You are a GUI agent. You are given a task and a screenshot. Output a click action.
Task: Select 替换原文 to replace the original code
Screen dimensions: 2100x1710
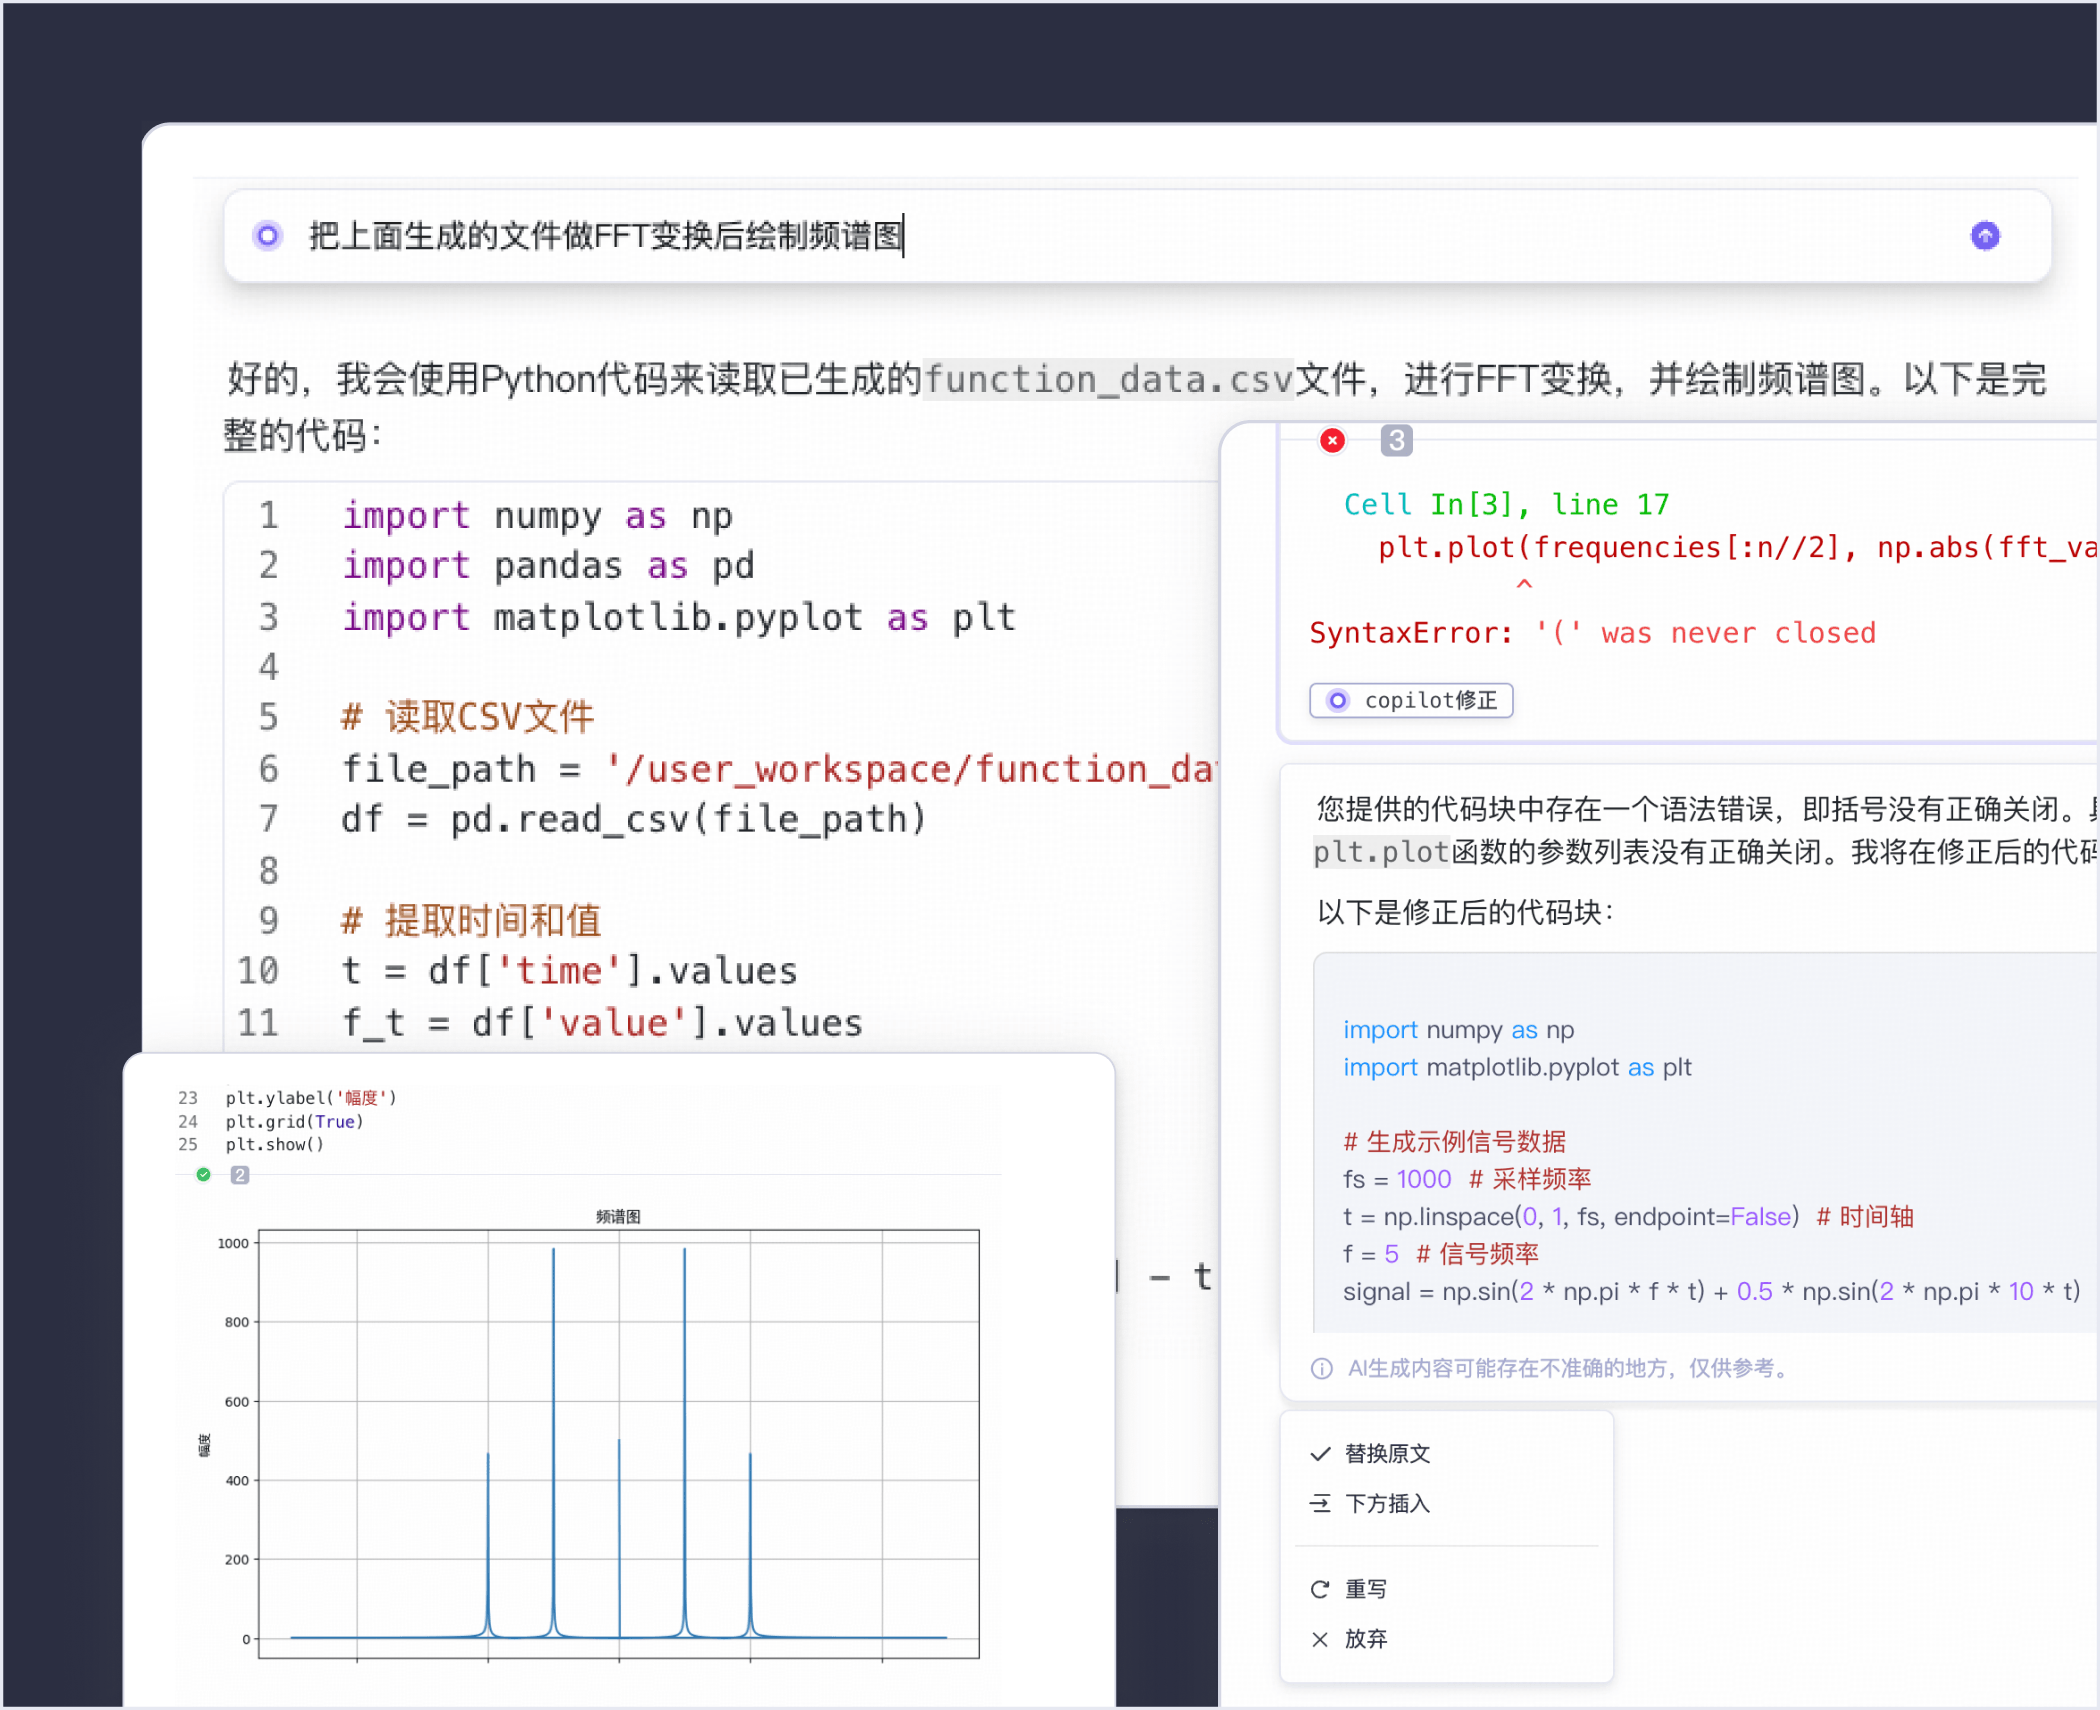click(1389, 1453)
